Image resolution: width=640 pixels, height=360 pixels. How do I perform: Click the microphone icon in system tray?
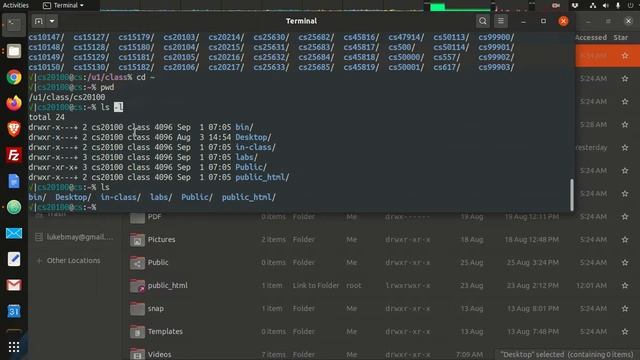pos(618,5)
